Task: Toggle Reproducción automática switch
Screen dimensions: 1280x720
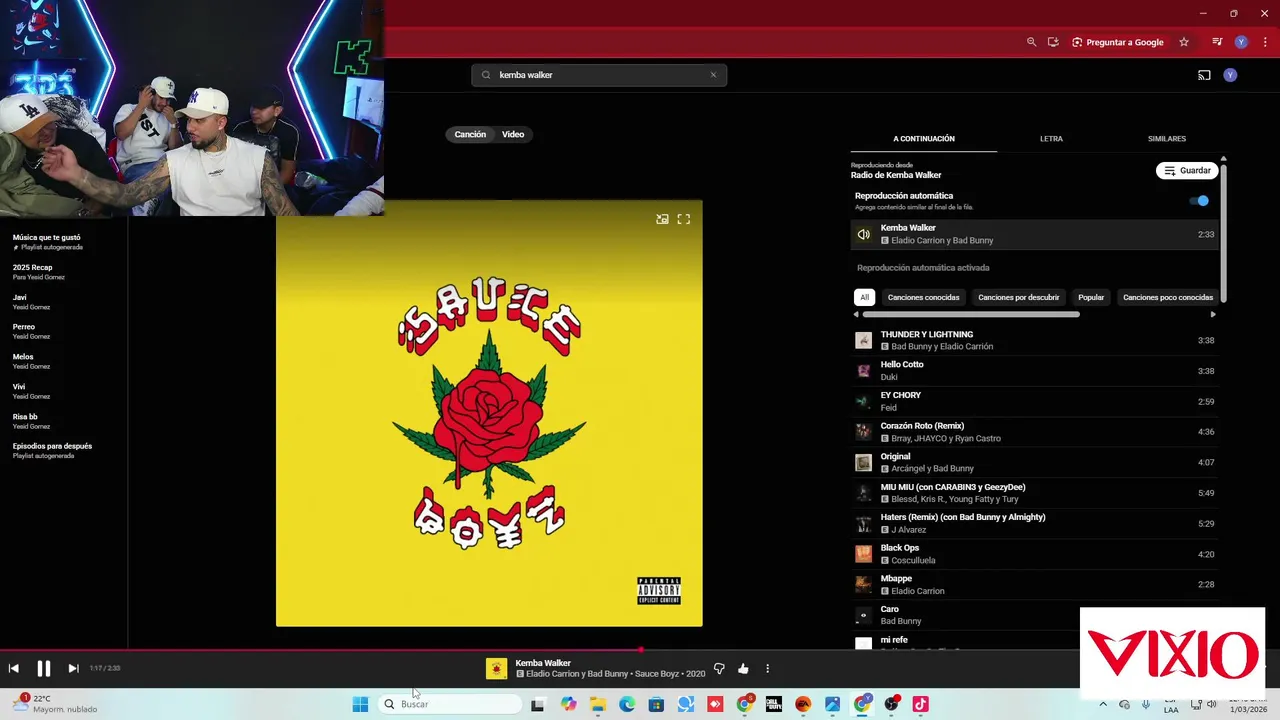Action: 1199,200
